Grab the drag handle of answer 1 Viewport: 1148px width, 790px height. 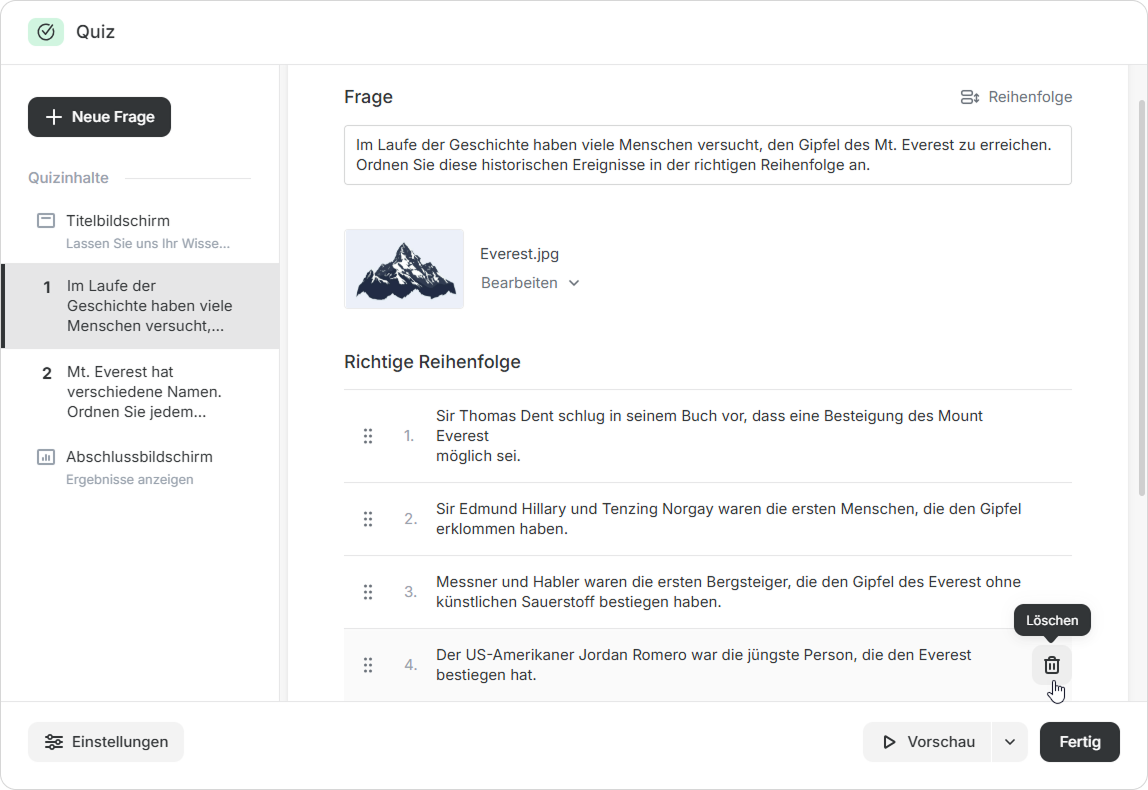point(368,436)
